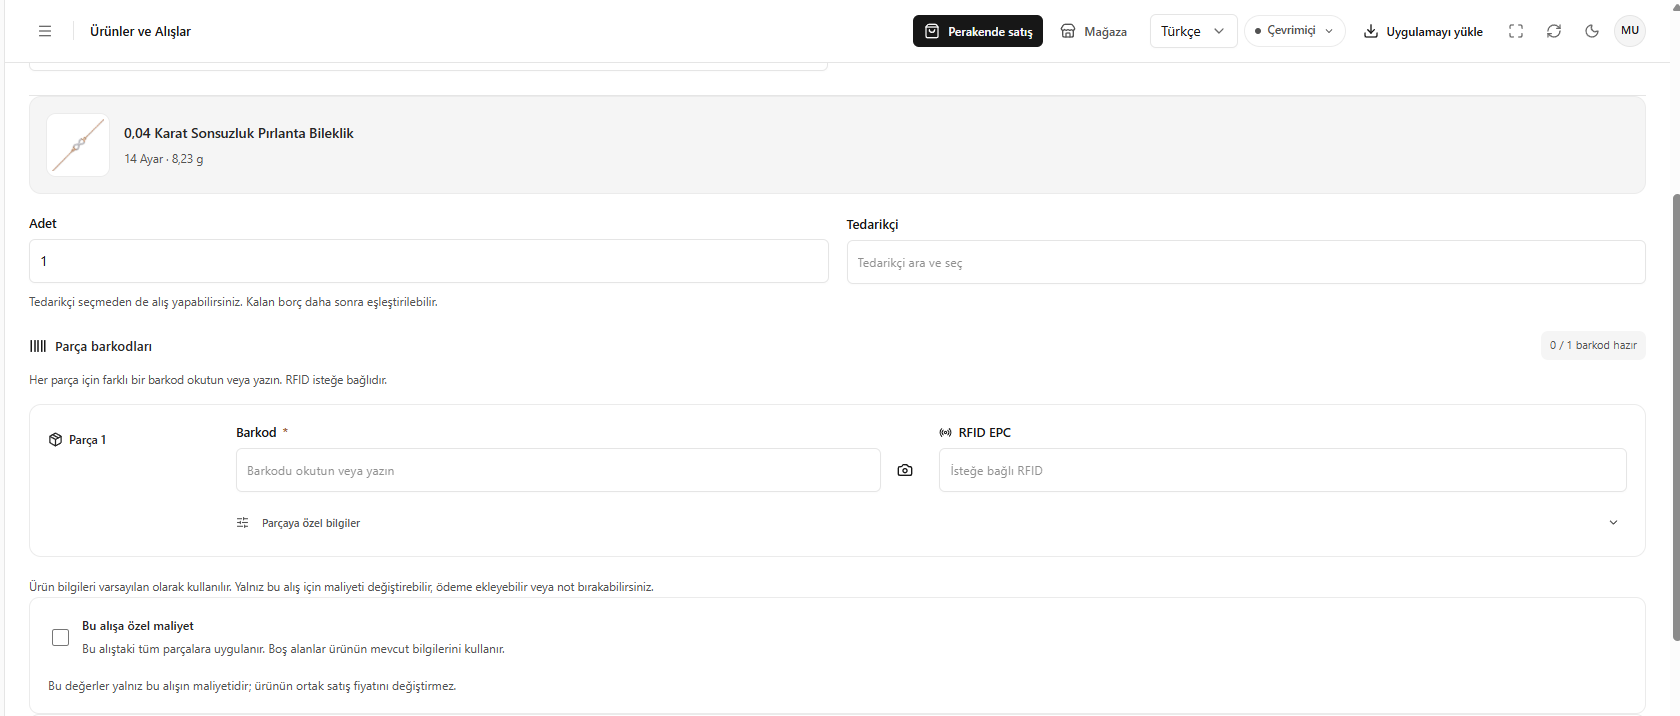The image size is (1680, 716).
Task: Open the hamburger sidebar menu
Action: coord(45,31)
